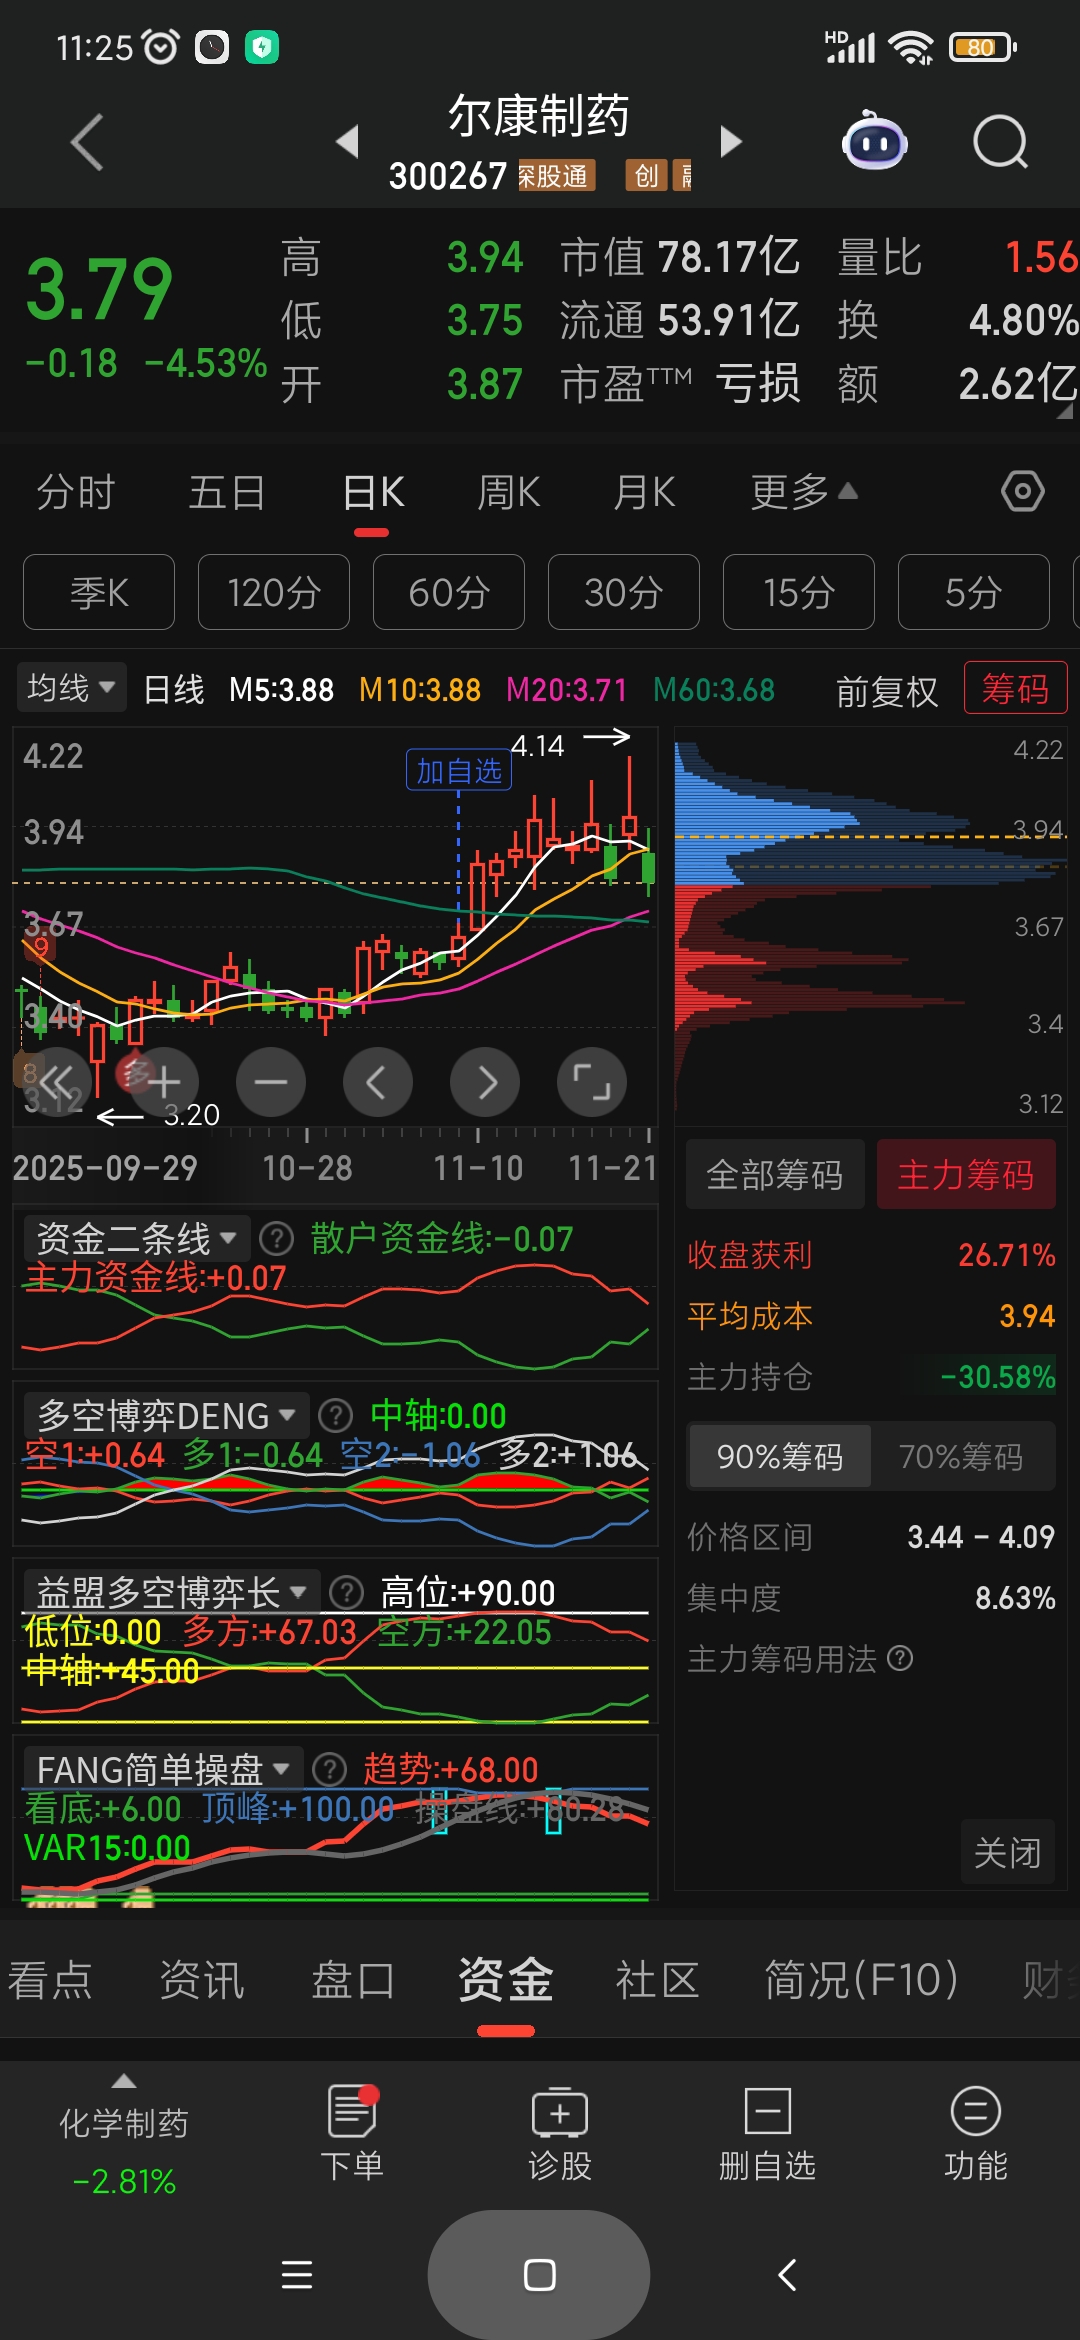The image size is (1080, 2340).
Task: Select 全部筹码 view
Action: (775, 1175)
